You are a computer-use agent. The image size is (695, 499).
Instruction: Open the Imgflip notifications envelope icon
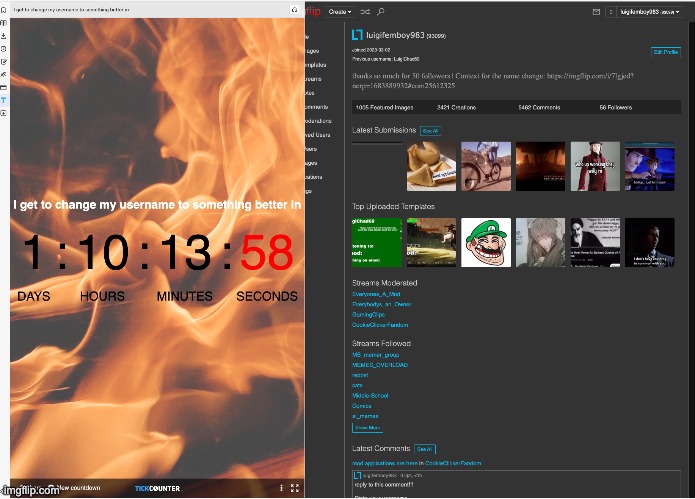click(596, 12)
